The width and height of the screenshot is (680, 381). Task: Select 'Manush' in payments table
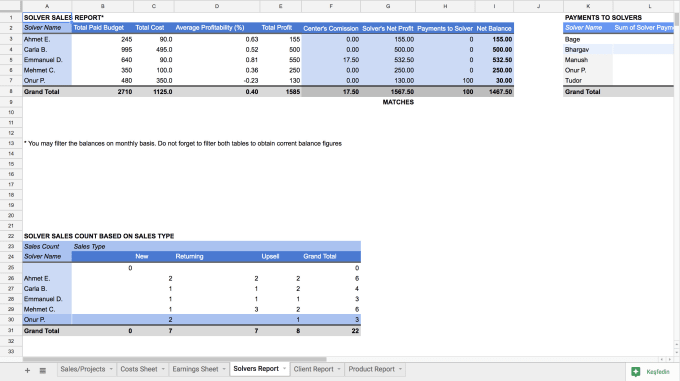[588, 60]
